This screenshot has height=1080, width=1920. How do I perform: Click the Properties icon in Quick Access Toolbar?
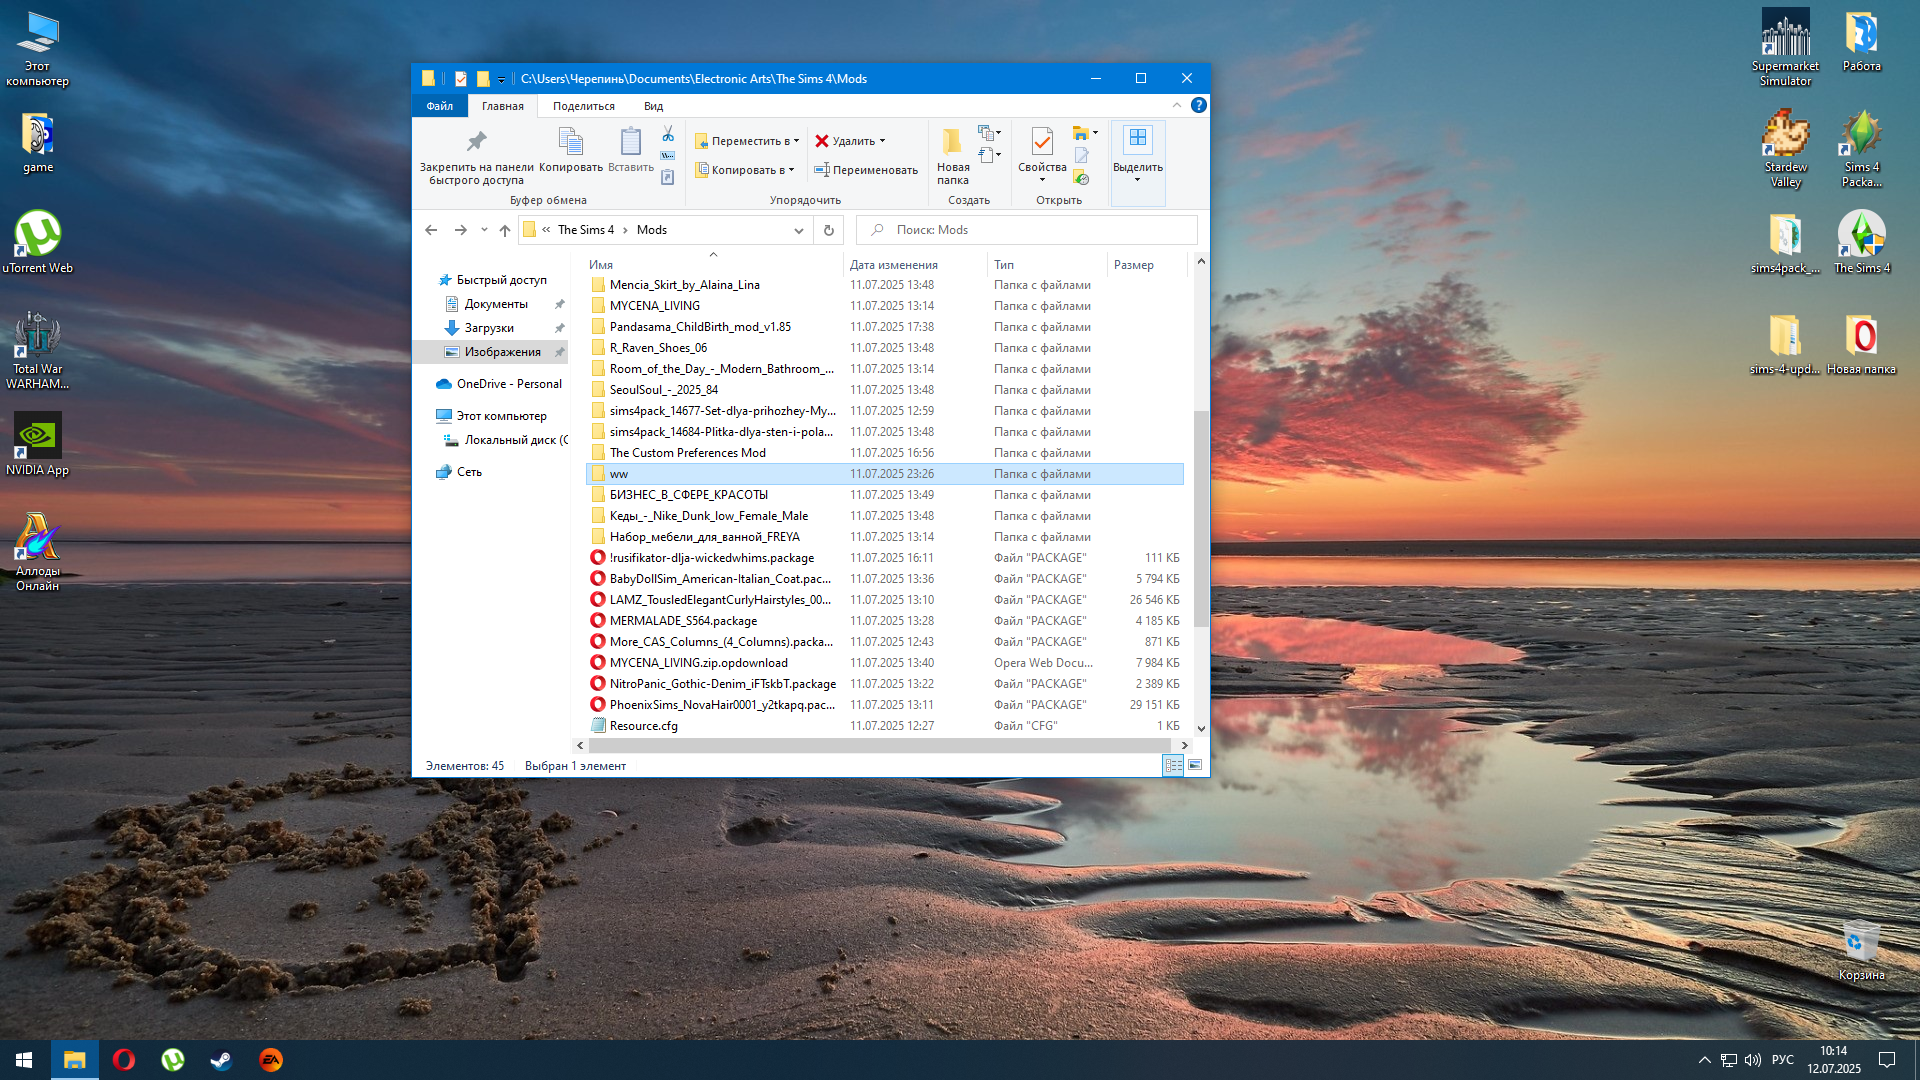coord(461,78)
